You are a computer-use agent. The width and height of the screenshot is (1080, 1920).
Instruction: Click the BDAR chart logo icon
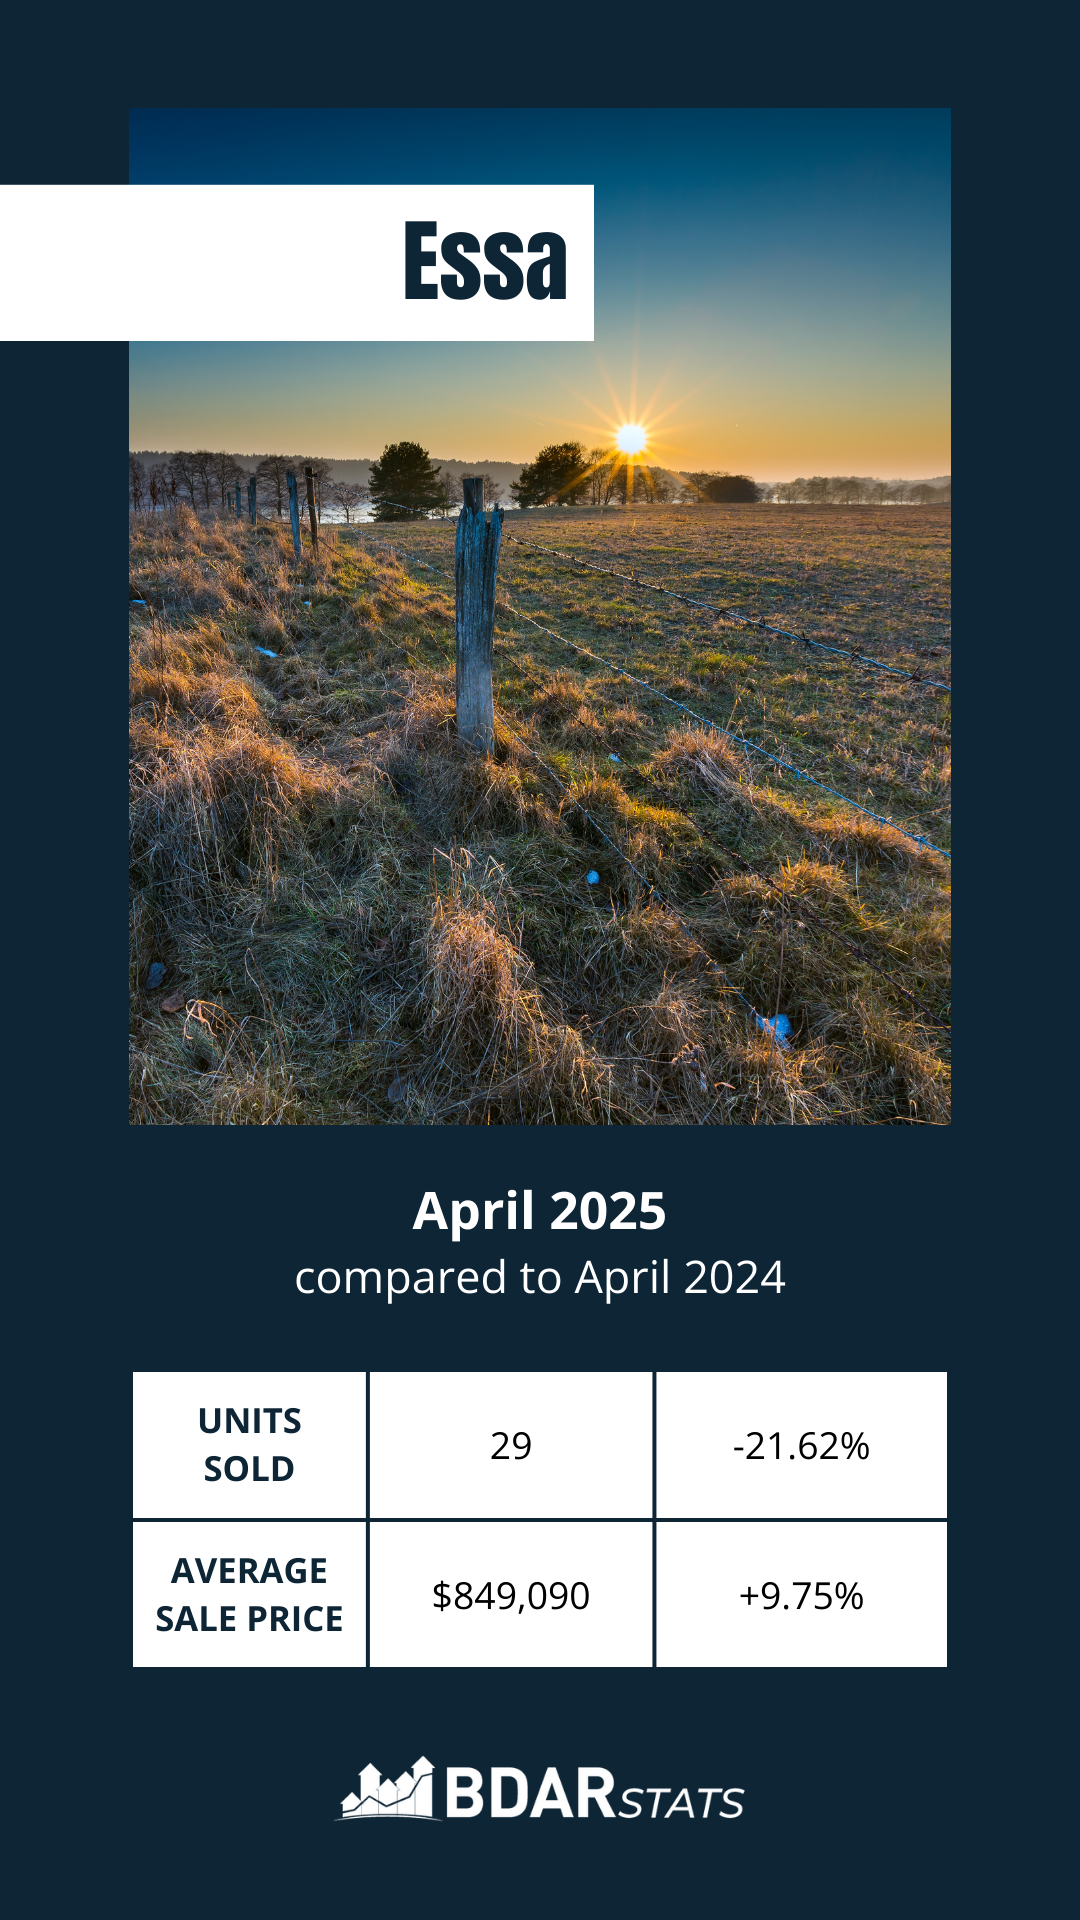(x=388, y=1789)
